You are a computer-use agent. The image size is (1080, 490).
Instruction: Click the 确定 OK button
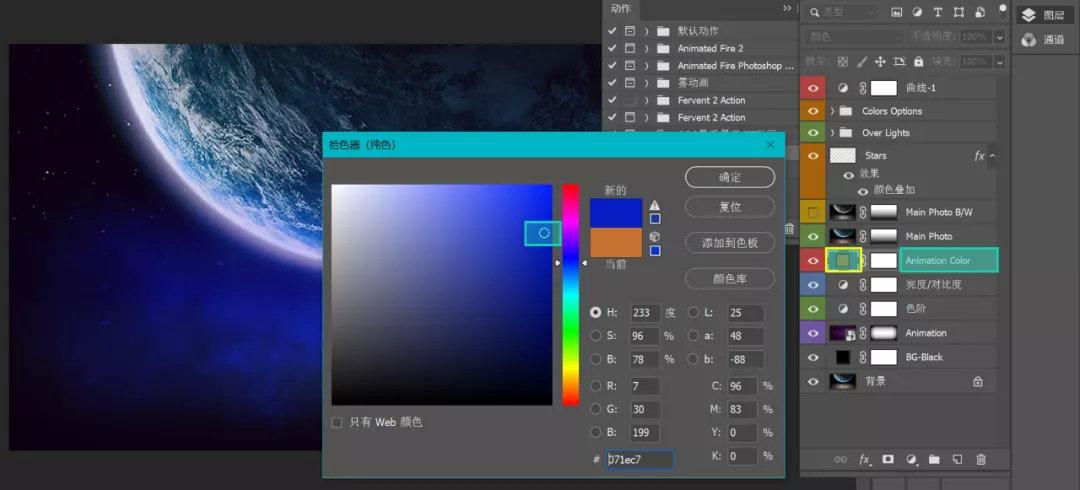(x=730, y=177)
